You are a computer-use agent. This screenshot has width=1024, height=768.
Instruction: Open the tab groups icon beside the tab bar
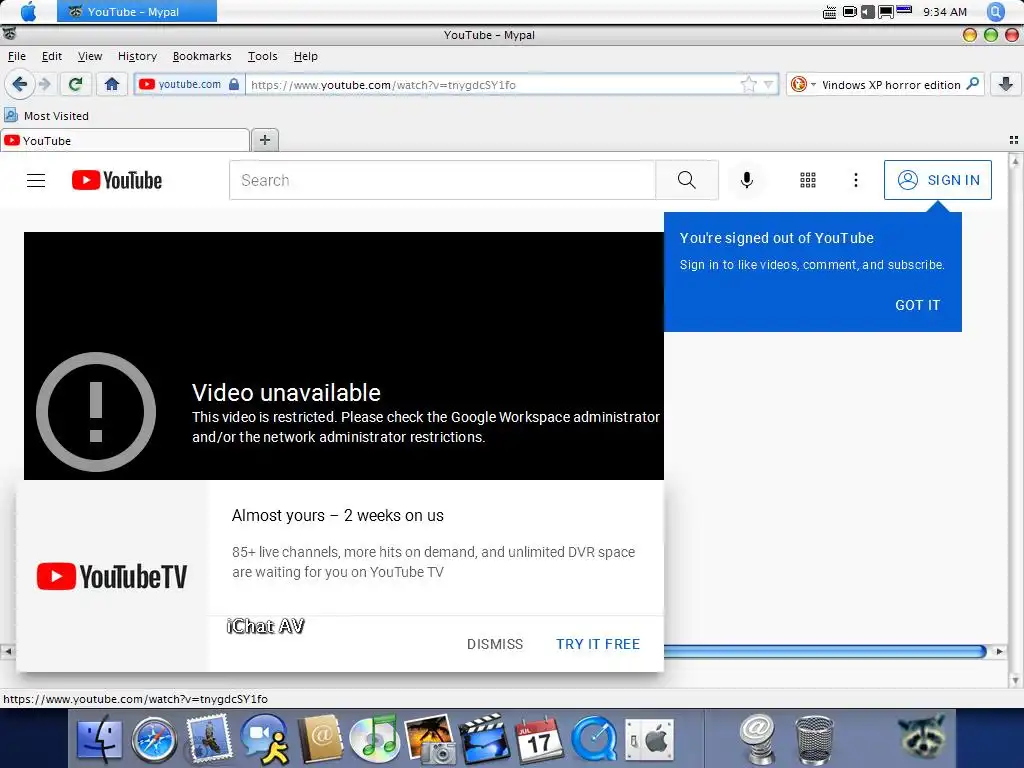[x=1014, y=140]
